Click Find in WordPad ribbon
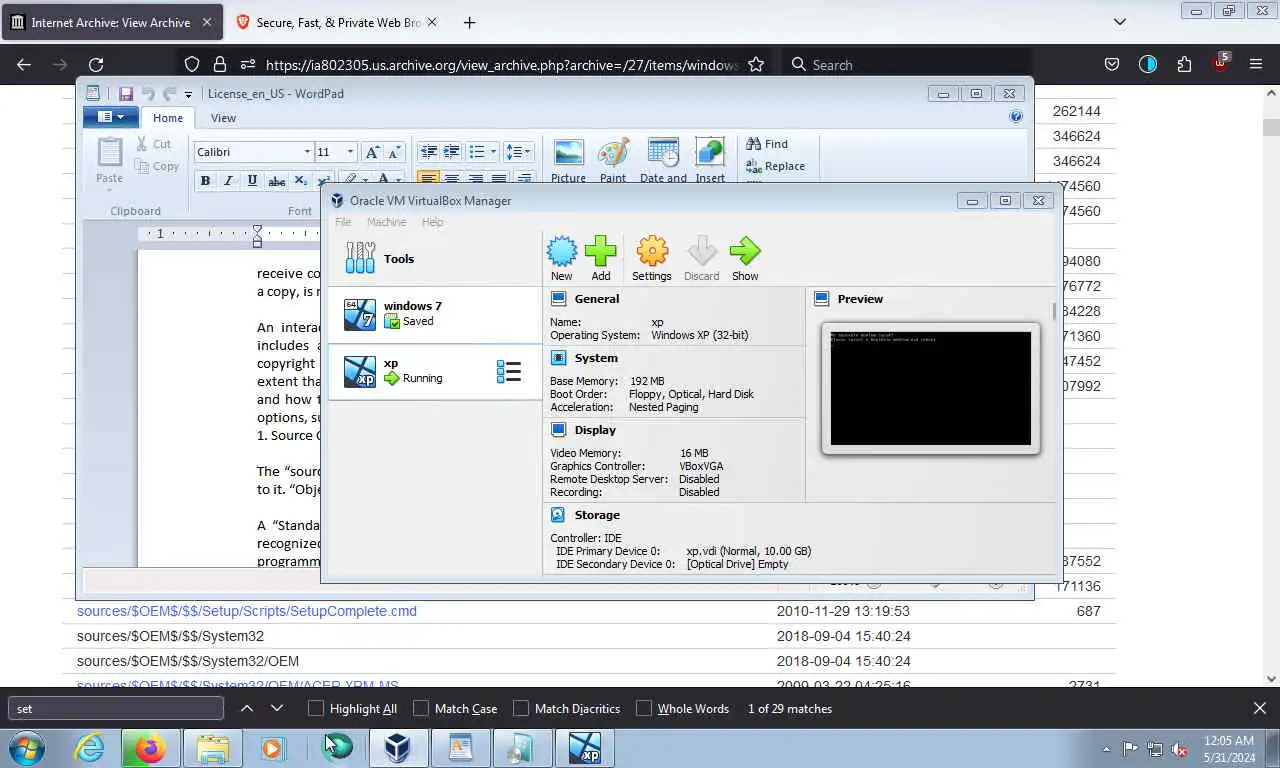 (x=767, y=144)
